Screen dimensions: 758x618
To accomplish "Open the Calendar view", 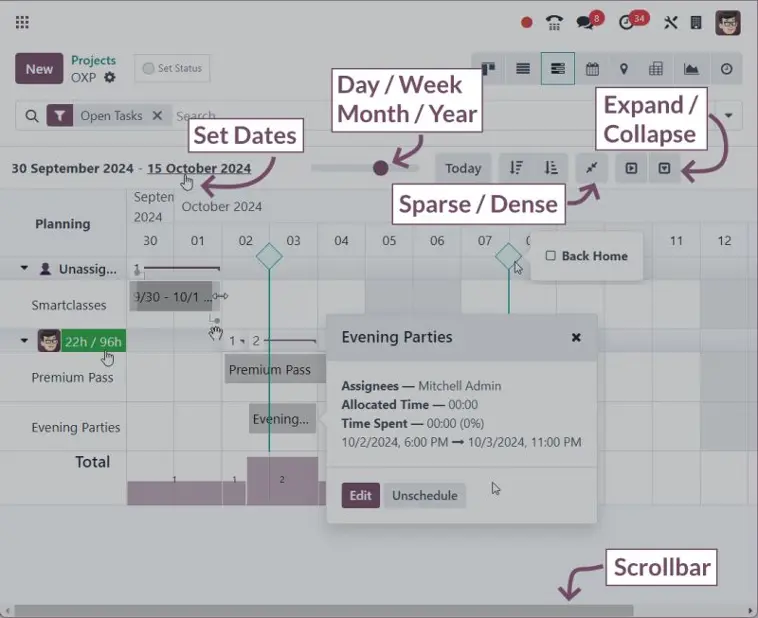I will 592,69.
